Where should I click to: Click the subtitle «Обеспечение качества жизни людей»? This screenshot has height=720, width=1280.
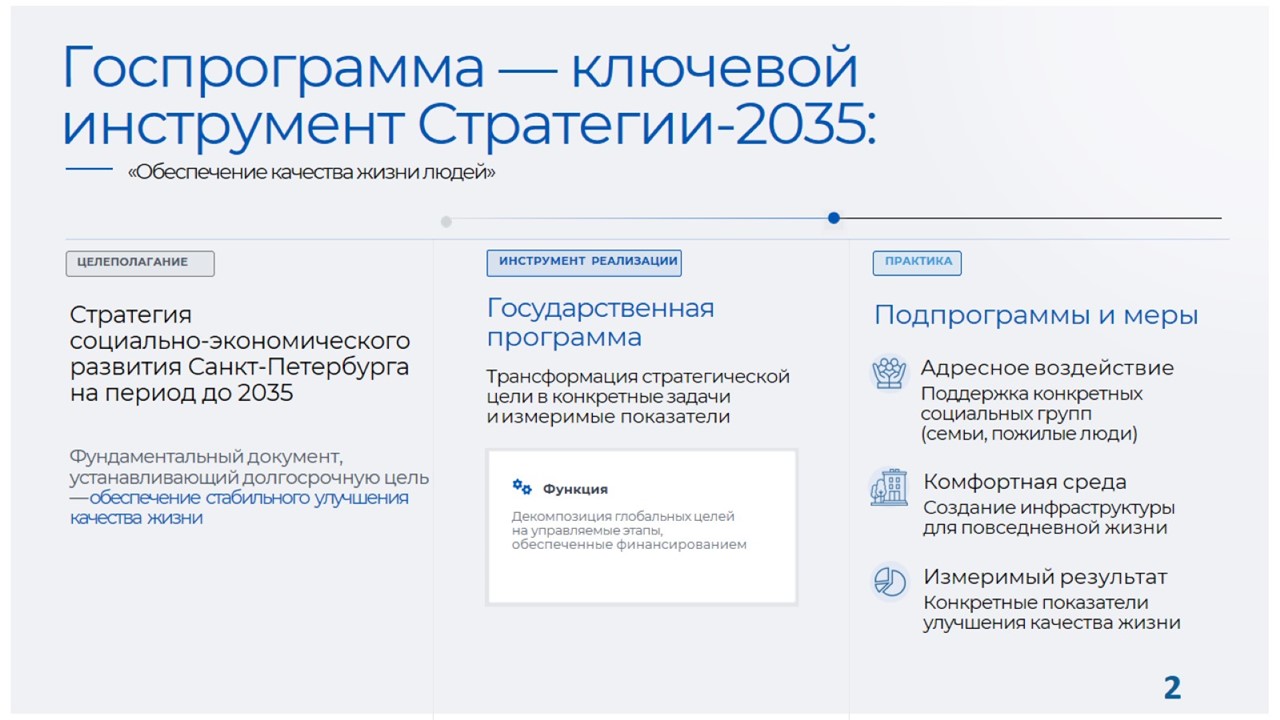pyautogui.click(x=311, y=172)
